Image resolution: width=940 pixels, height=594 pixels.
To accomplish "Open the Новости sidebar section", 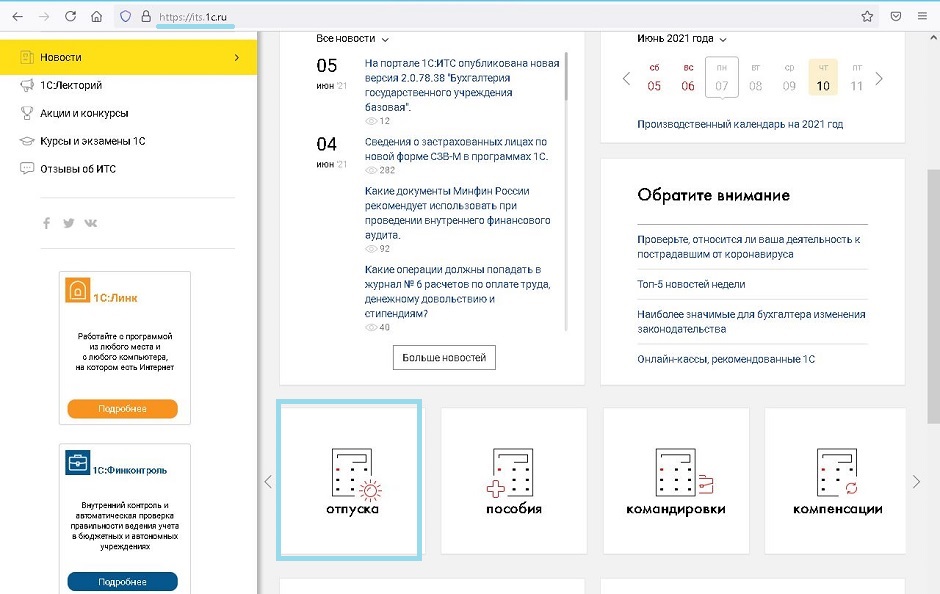I will [x=128, y=58].
